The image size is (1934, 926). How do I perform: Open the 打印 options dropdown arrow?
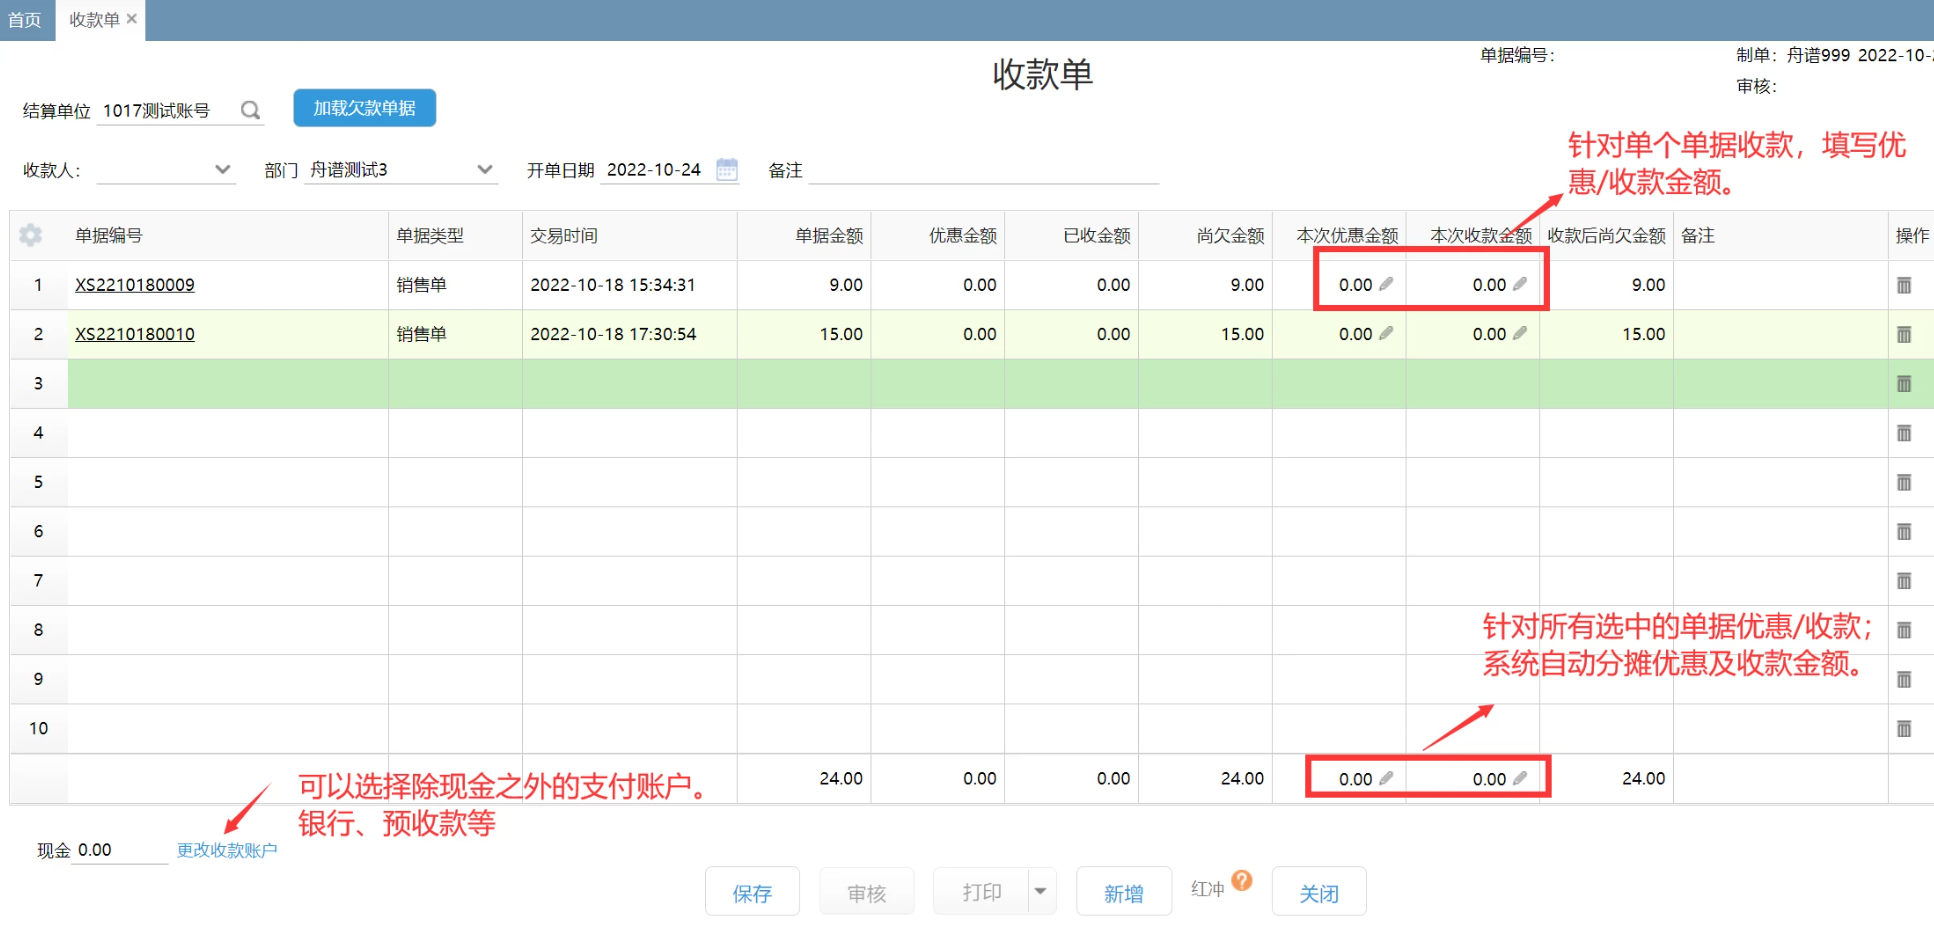point(1040,891)
